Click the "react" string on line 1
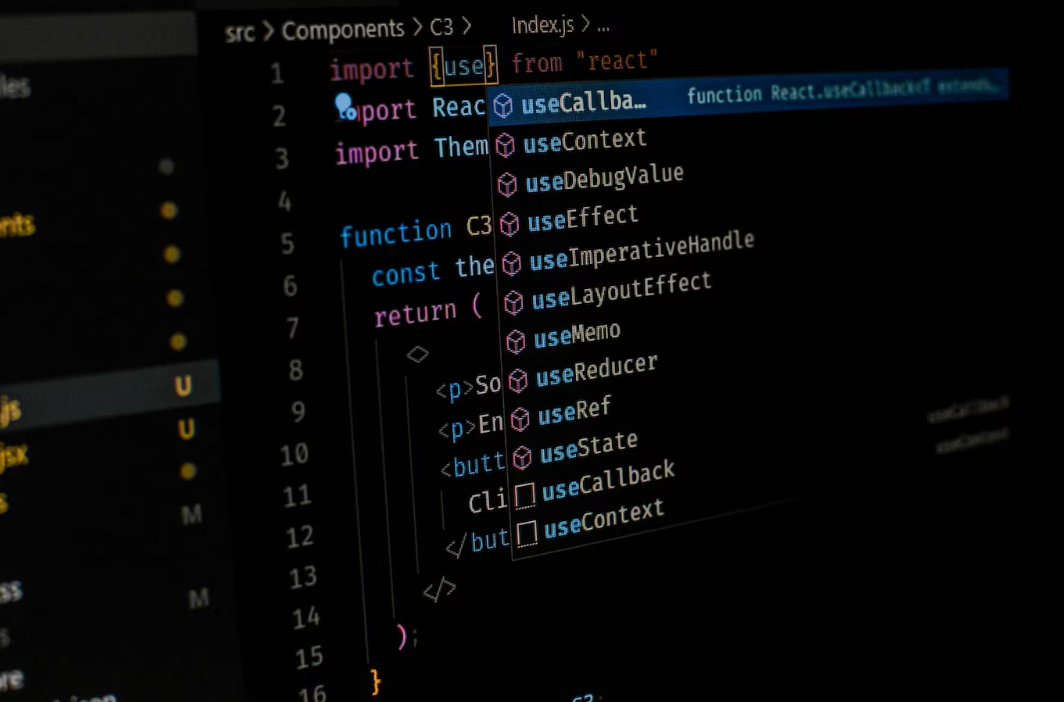The height and width of the screenshot is (702, 1064). point(617,61)
